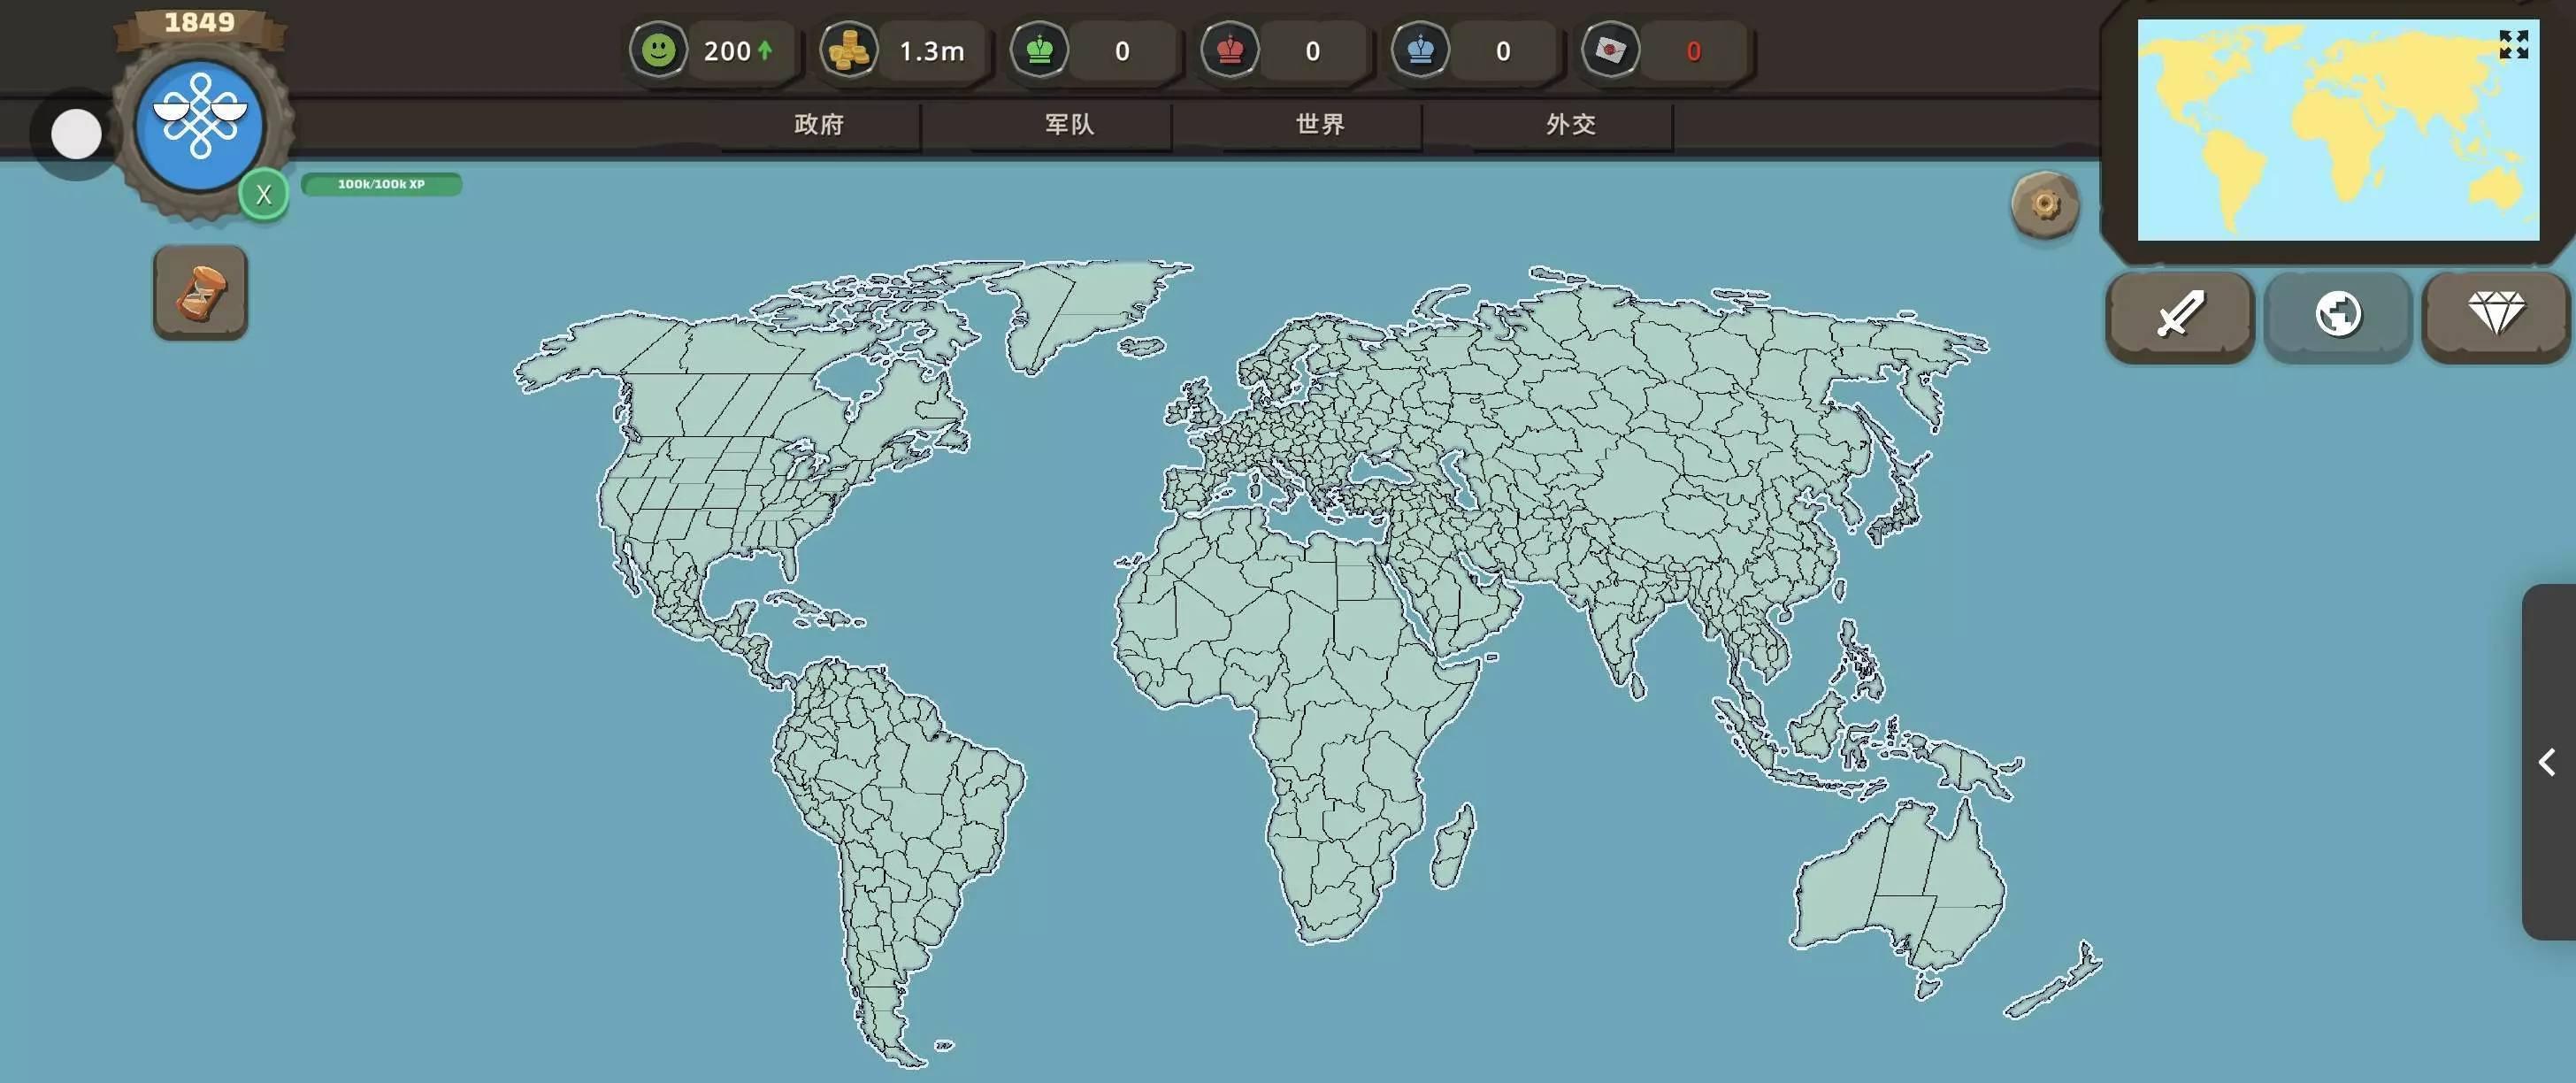Click the green X level badge

pyautogui.click(x=264, y=194)
